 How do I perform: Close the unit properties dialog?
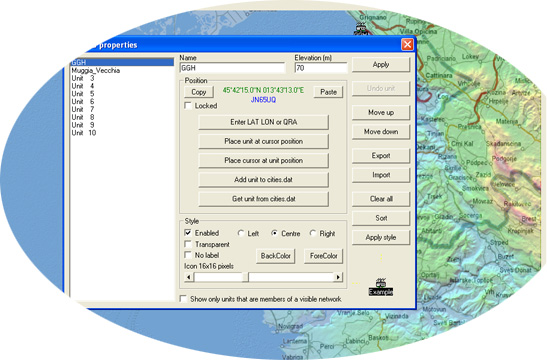407,44
